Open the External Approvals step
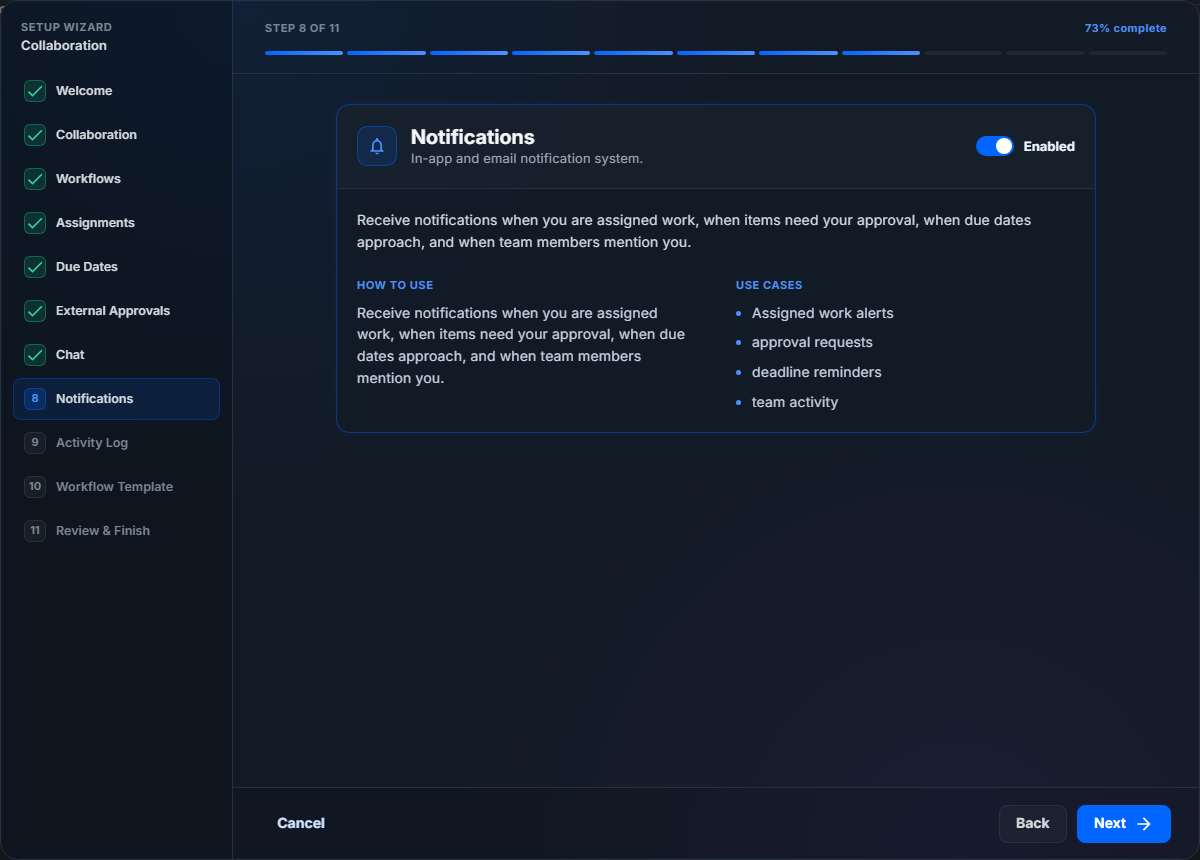Image resolution: width=1200 pixels, height=860 pixels. coord(116,311)
